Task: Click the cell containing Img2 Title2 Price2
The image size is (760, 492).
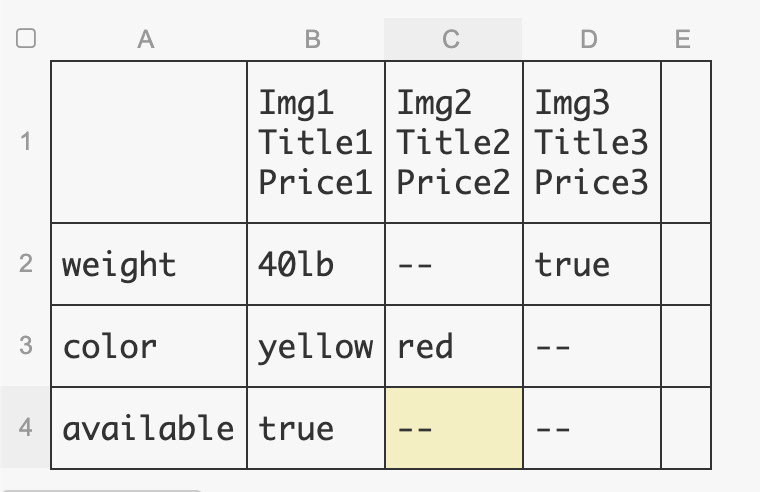Action: 453,141
